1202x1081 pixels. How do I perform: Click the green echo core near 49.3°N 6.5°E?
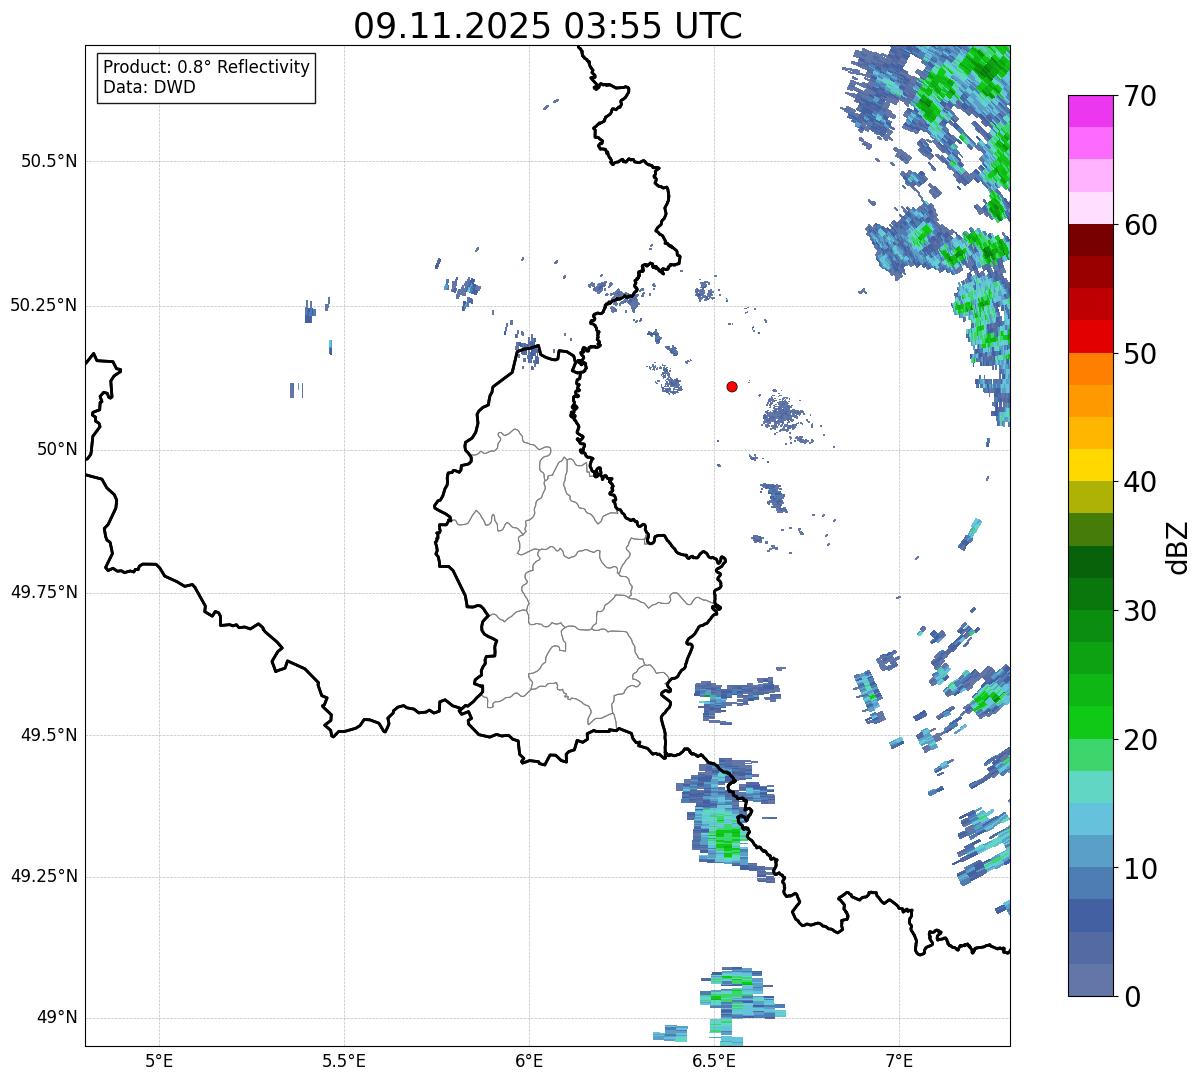727,838
